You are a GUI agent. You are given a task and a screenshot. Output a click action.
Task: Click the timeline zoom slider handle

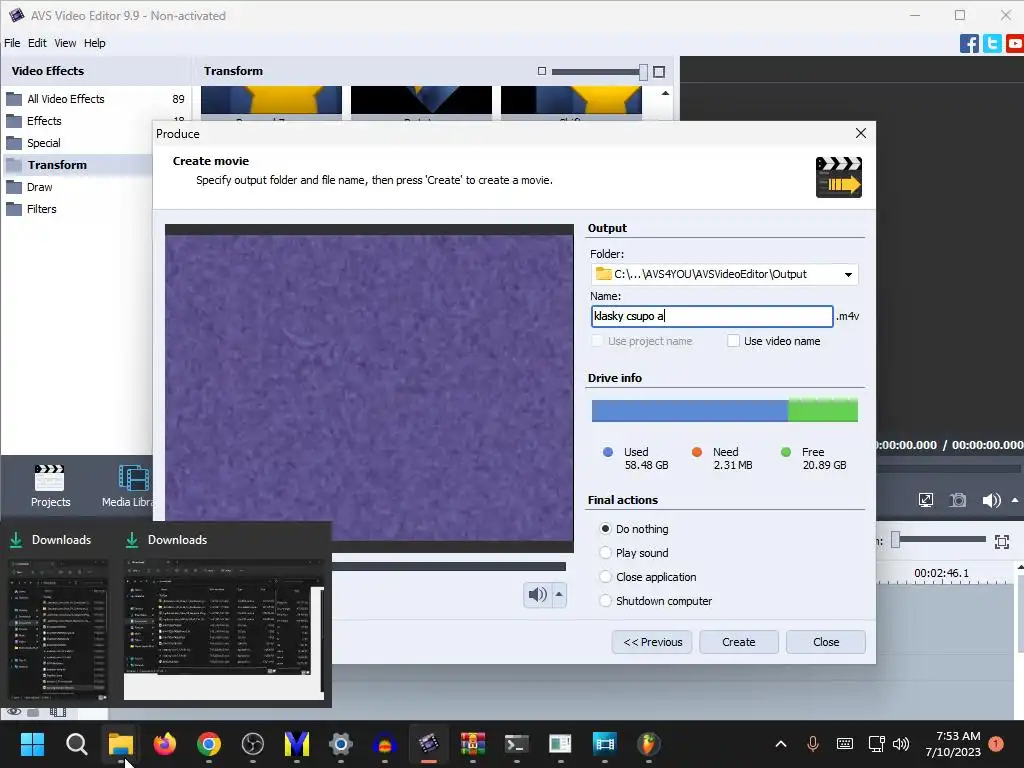tap(896, 539)
